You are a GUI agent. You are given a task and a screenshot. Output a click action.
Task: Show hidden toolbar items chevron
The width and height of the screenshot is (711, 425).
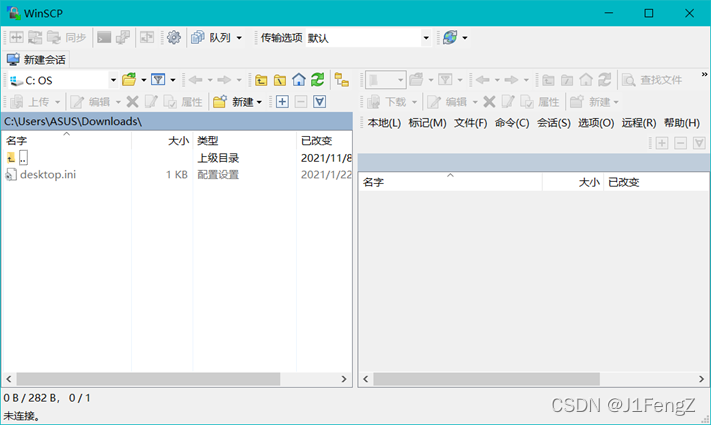click(x=704, y=74)
